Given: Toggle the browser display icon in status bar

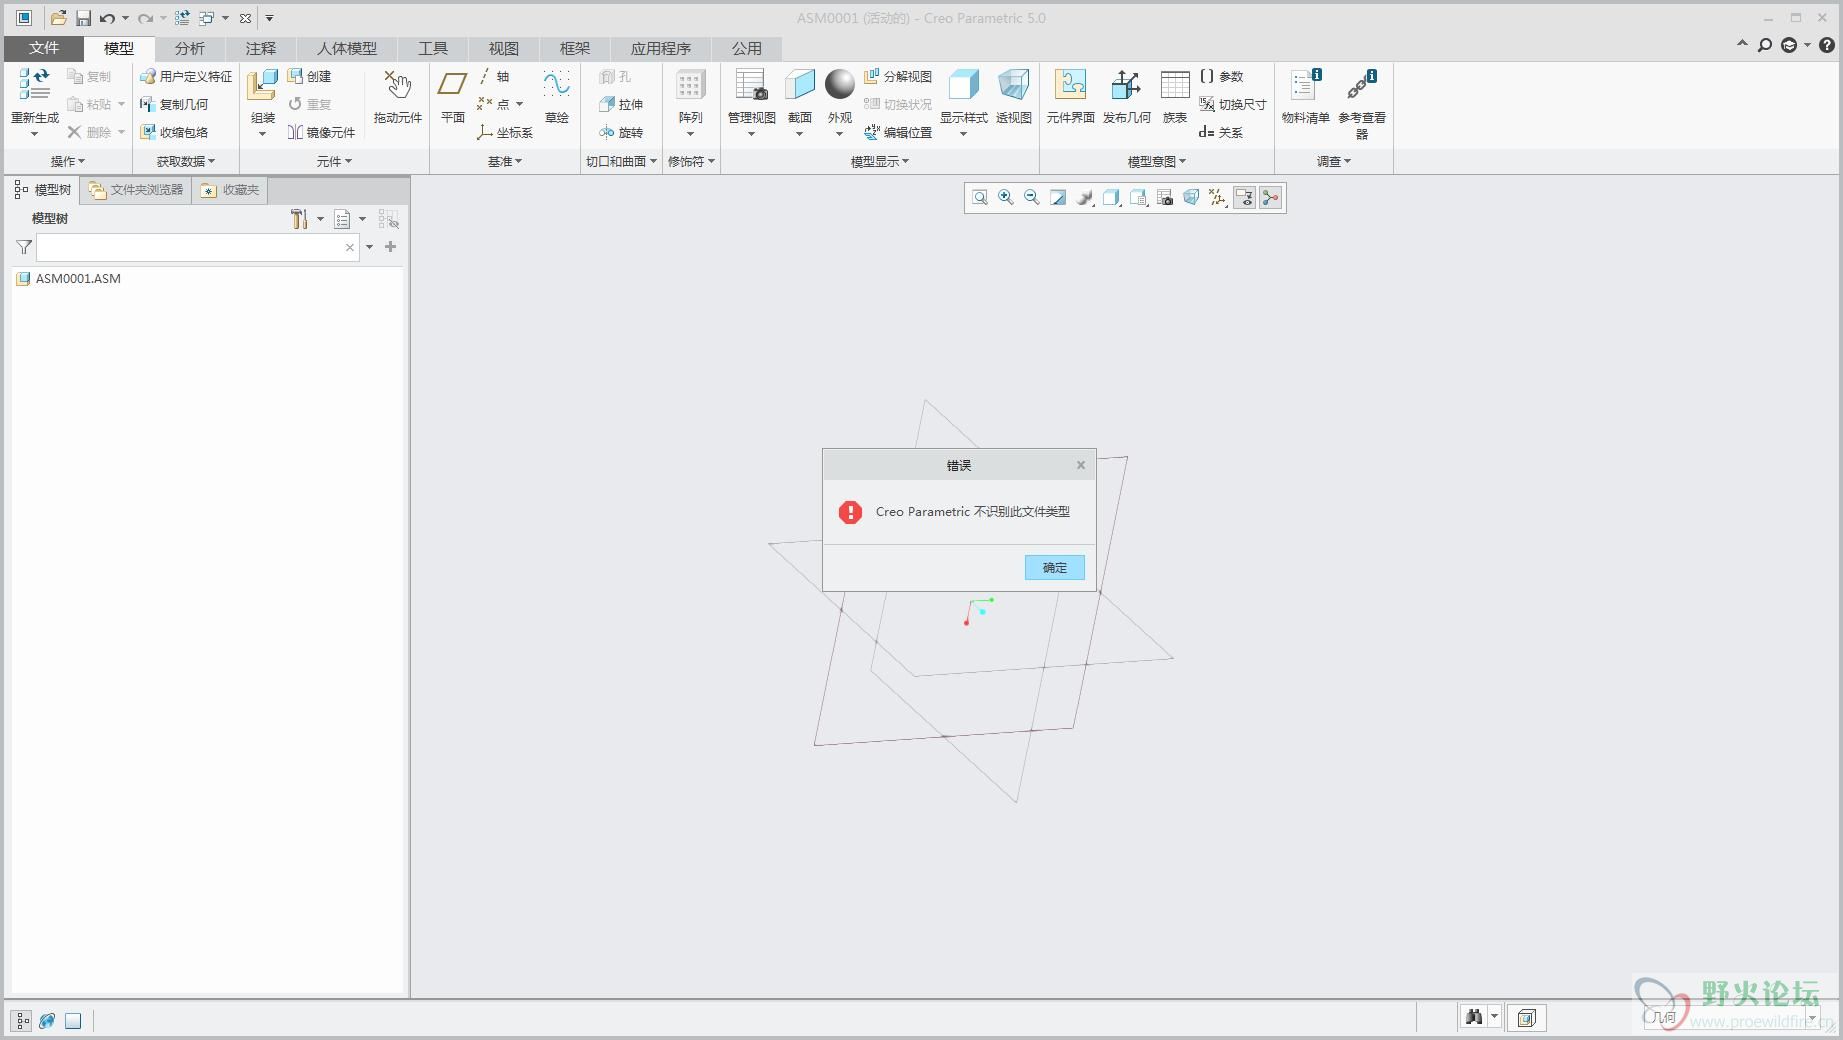Looking at the screenshot, I should pos(47,1021).
